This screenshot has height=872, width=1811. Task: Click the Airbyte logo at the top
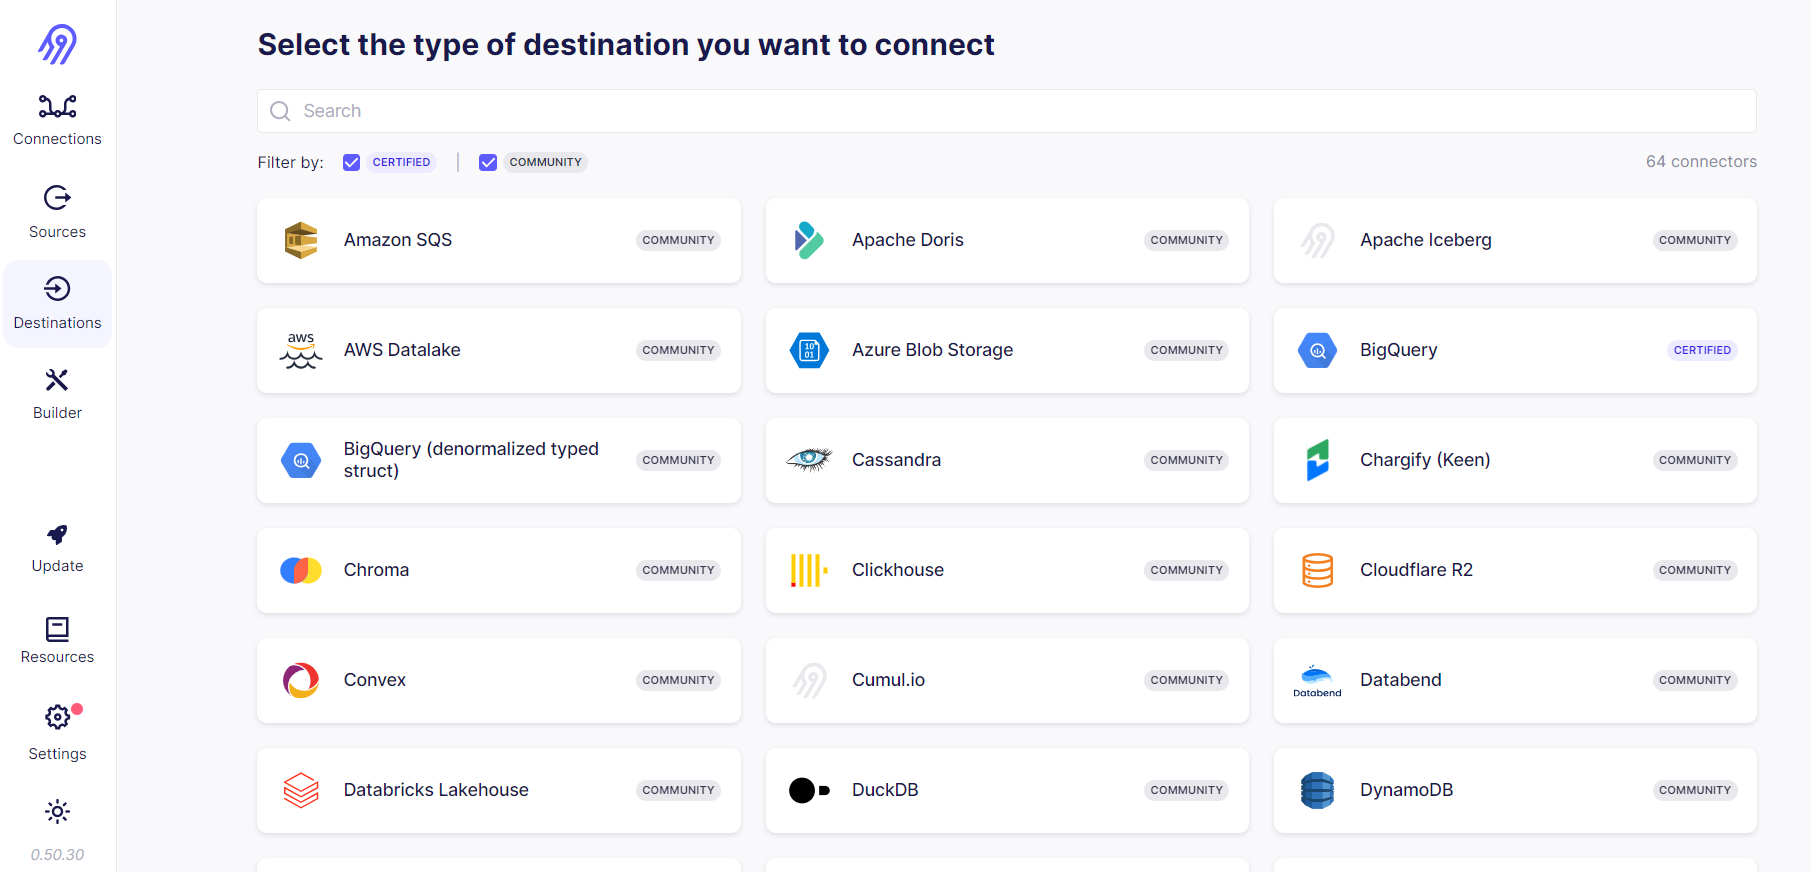click(57, 44)
